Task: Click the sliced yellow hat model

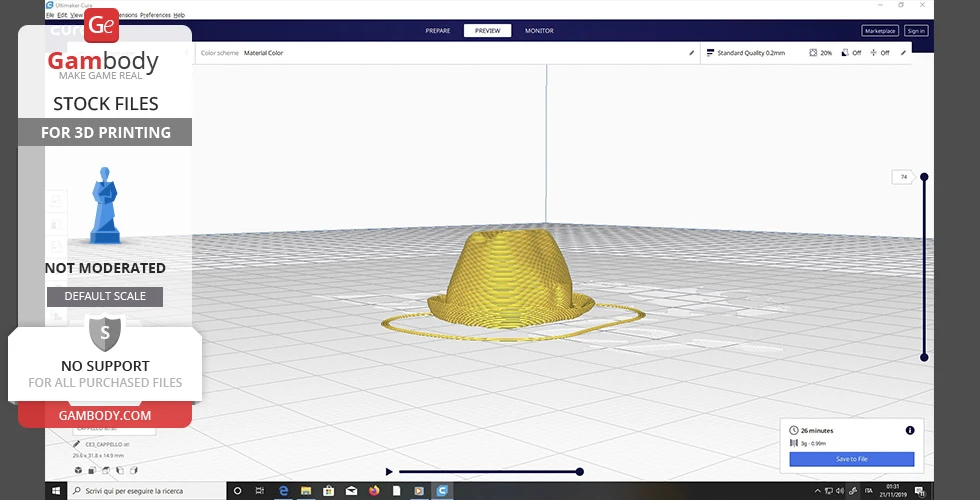Action: click(511, 279)
